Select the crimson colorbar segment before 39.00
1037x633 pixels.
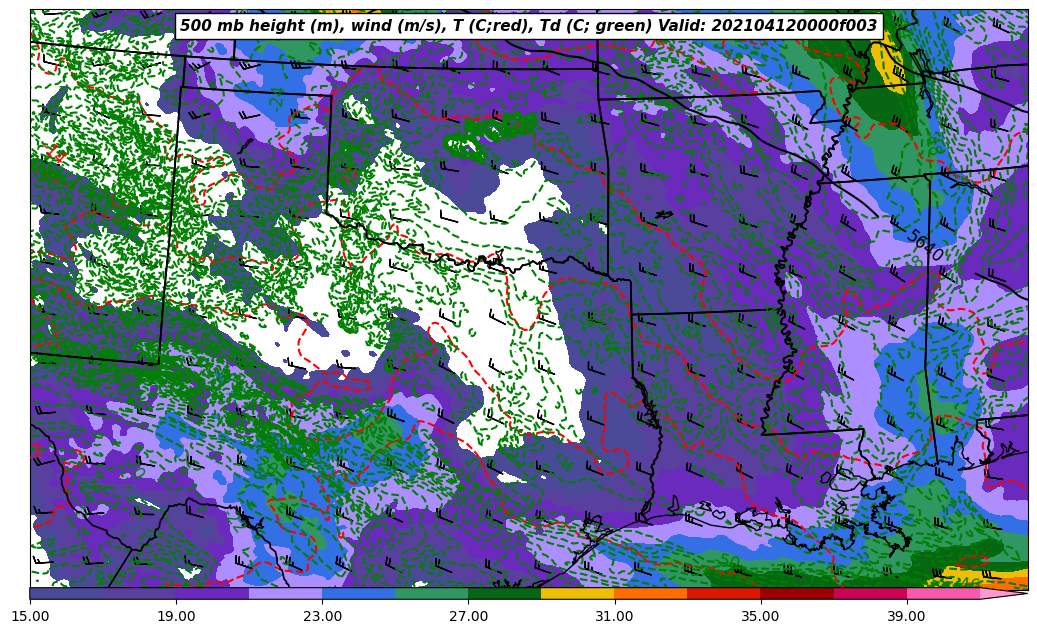870,593
